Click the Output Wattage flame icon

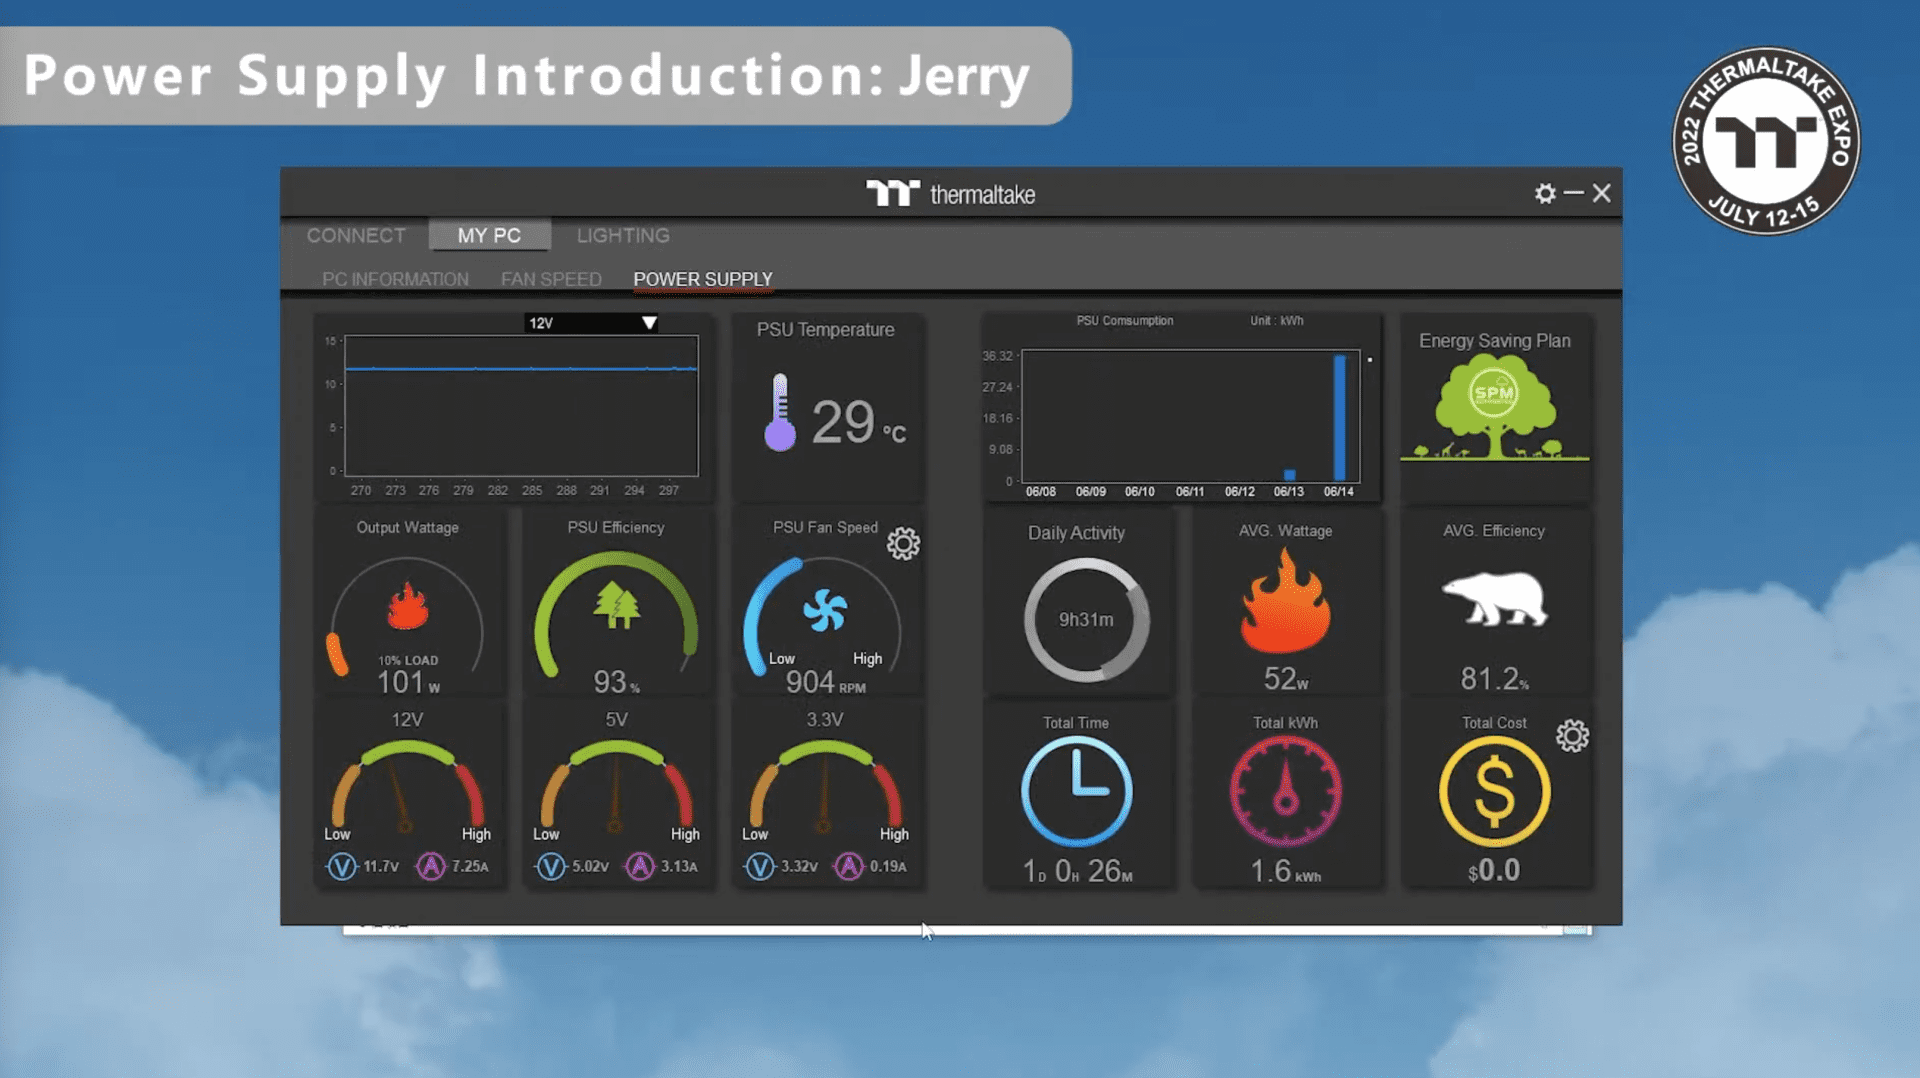tap(408, 606)
